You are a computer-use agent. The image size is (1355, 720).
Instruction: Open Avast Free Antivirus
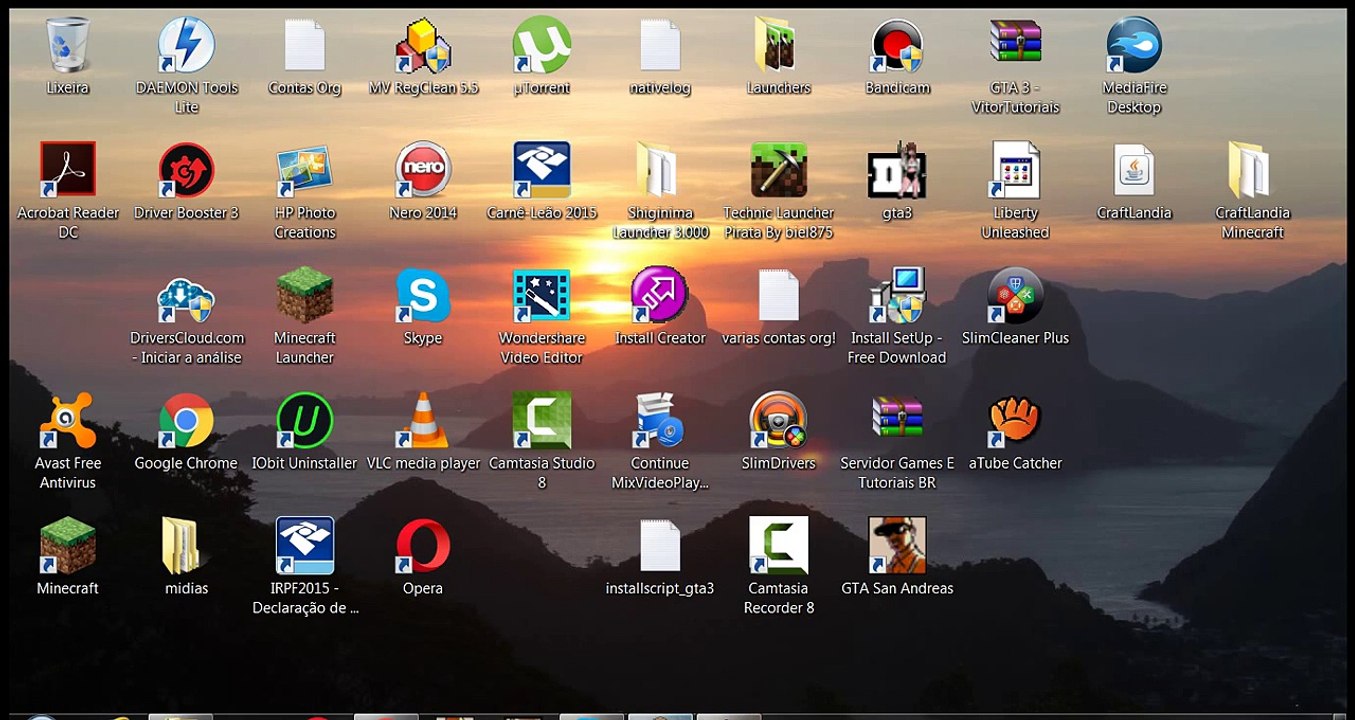point(68,421)
